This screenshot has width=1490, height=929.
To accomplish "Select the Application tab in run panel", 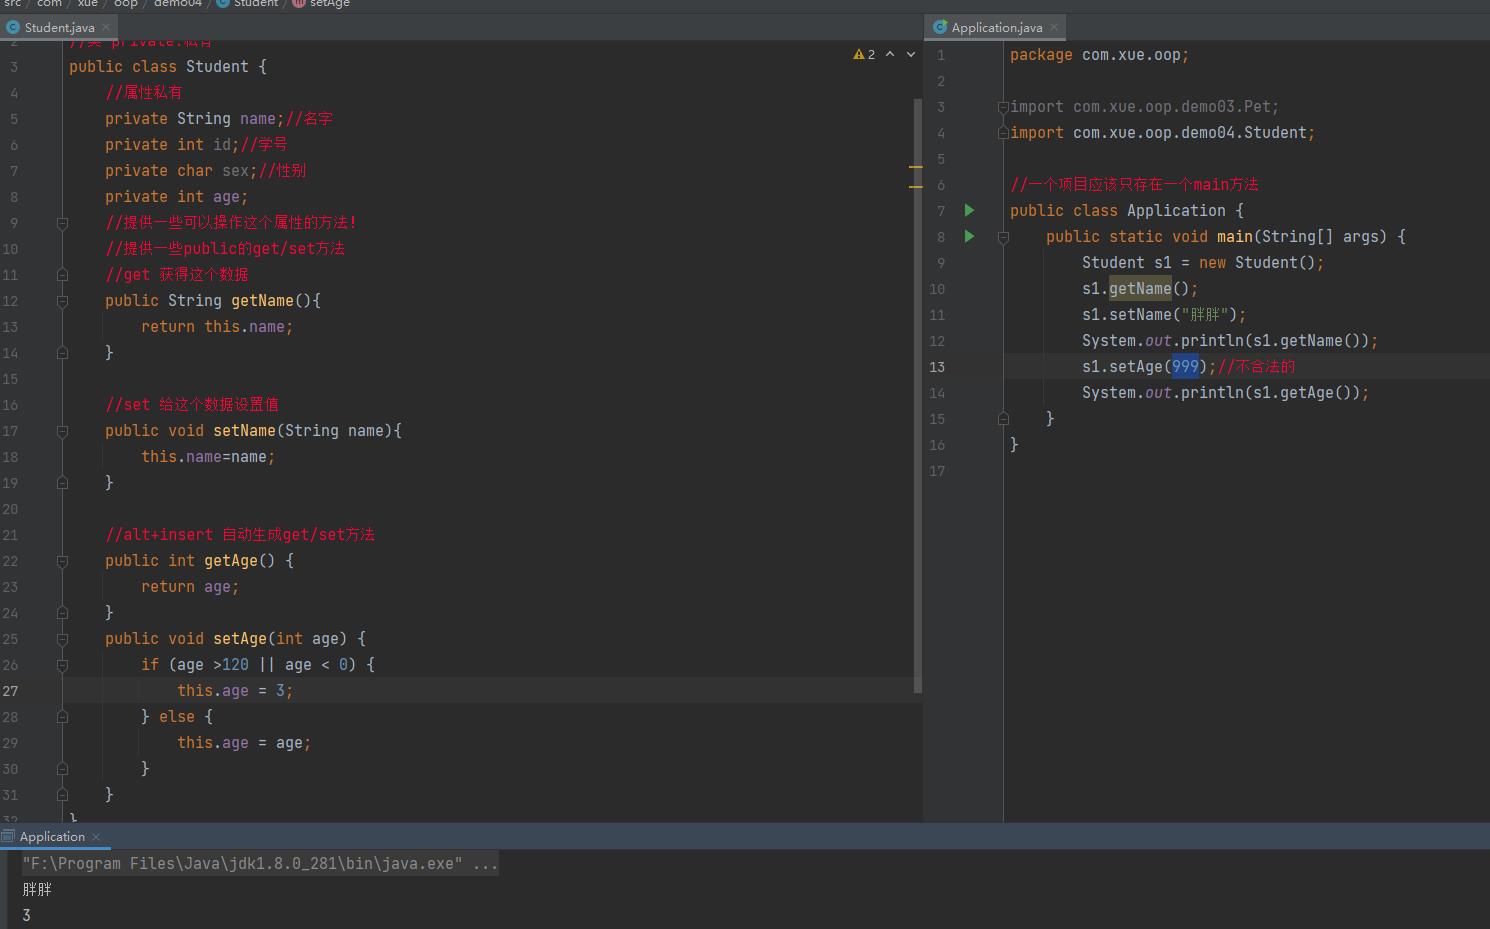I will (x=51, y=837).
